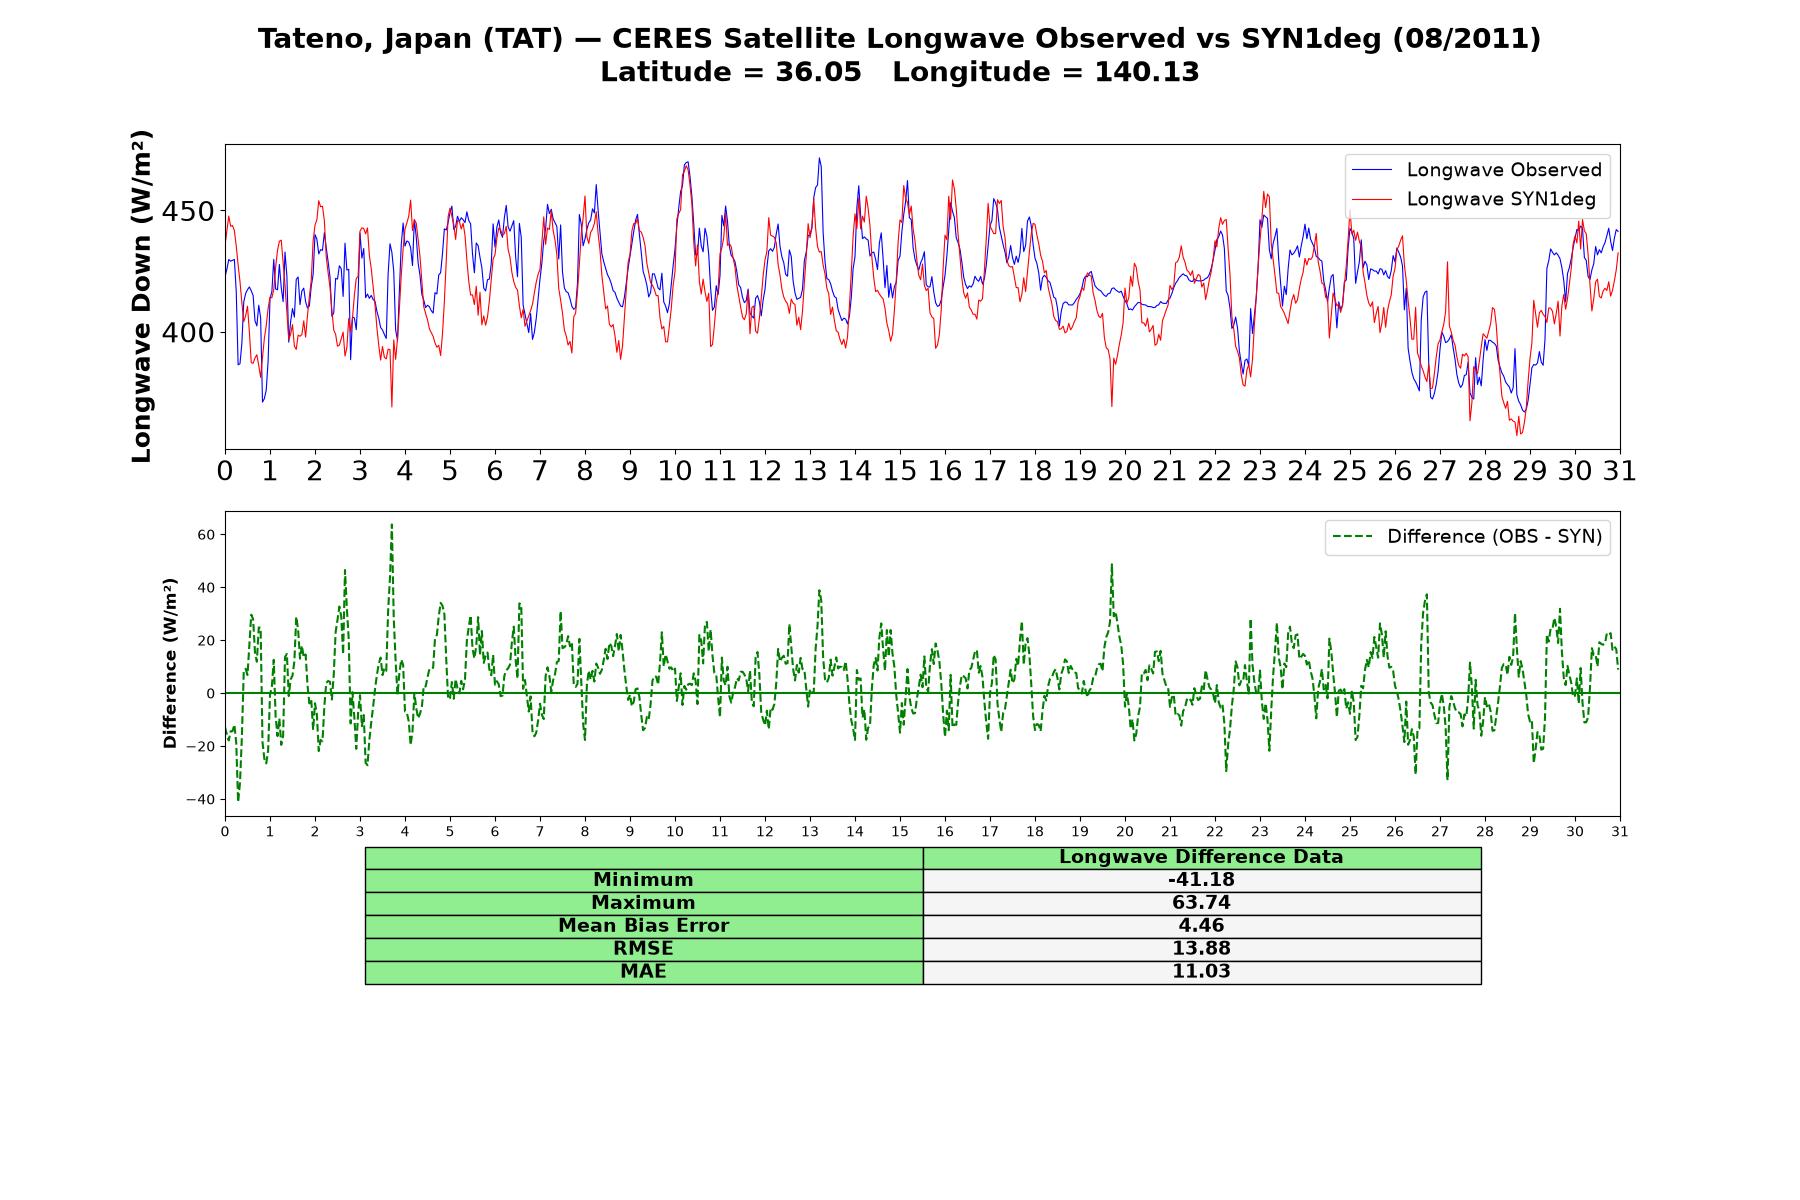Click the 450 tick on upper y-axis
This screenshot has height=1200, width=1800.
[188, 212]
